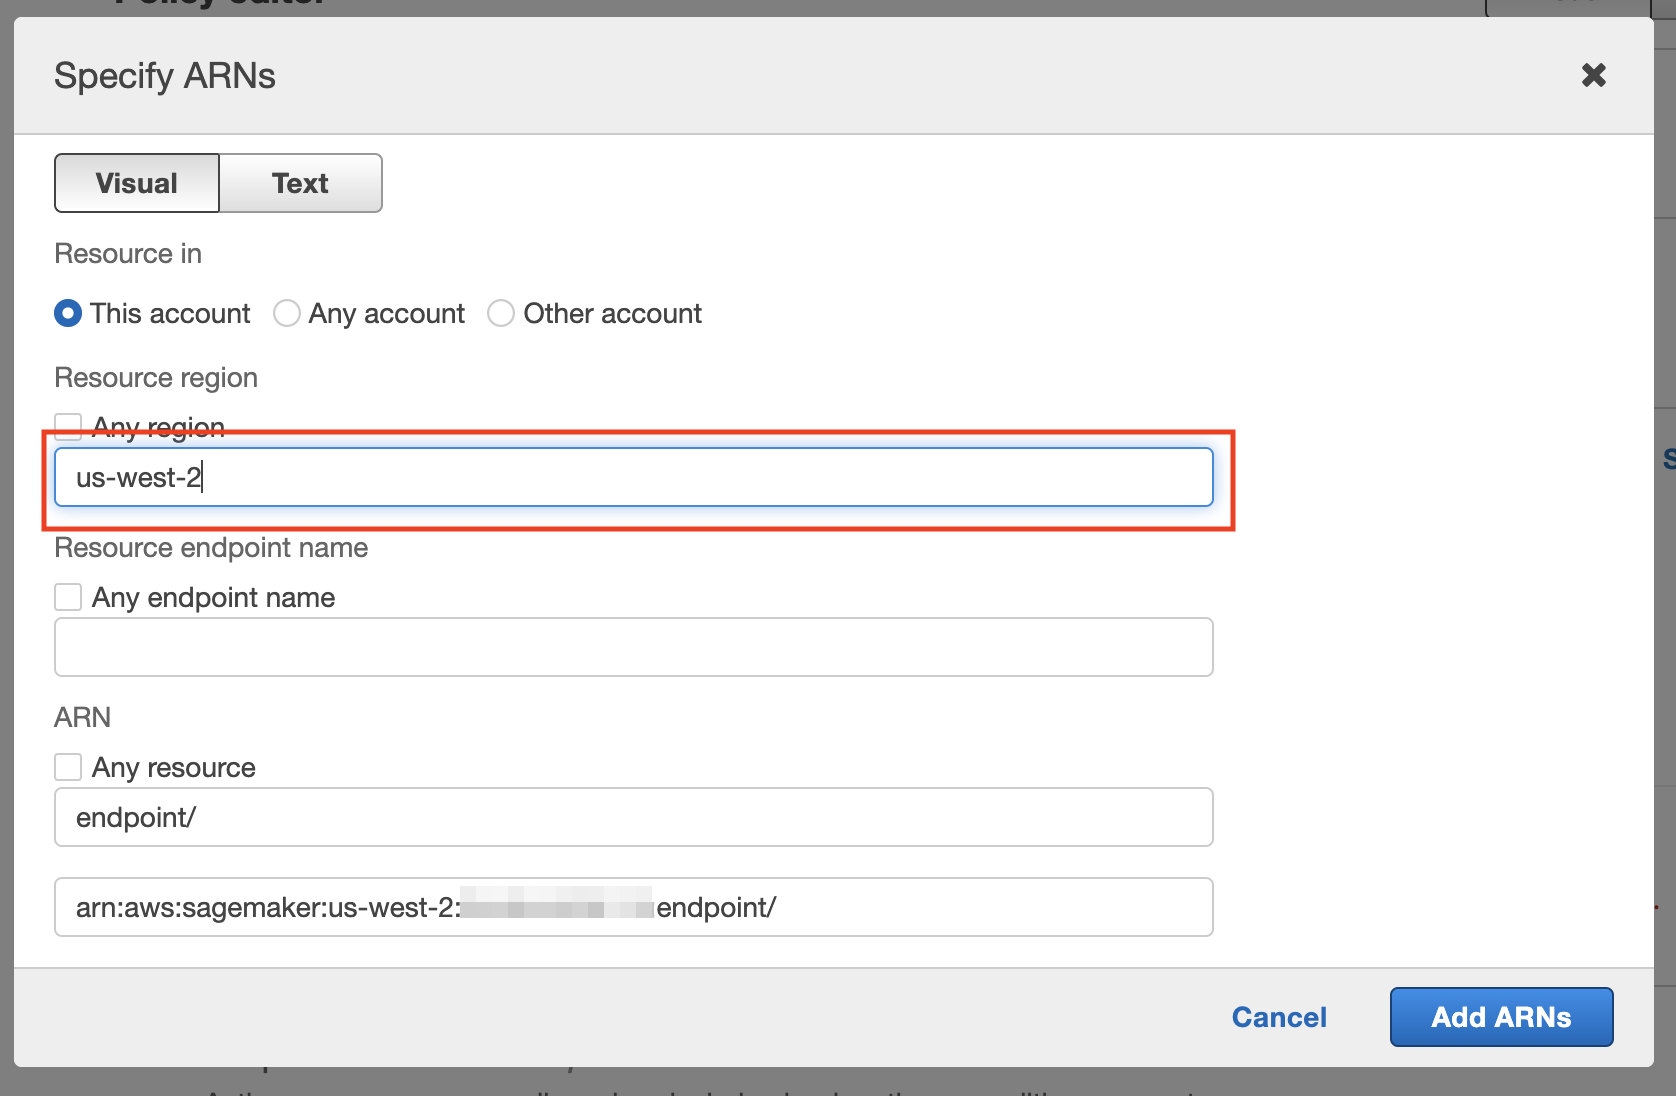The height and width of the screenshot is (1096, 1676).
Task: Close the Specify ARNs dialog
Action: tap(1594, 75)
